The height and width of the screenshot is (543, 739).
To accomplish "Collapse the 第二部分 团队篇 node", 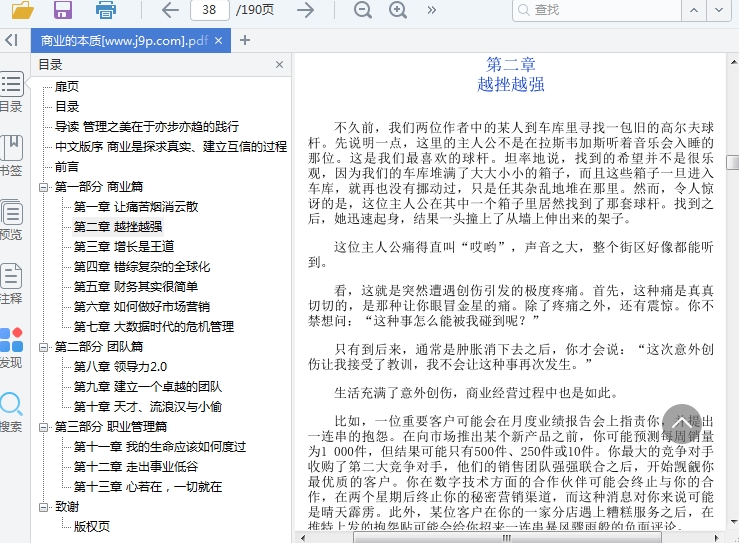I will coord(43,347).
